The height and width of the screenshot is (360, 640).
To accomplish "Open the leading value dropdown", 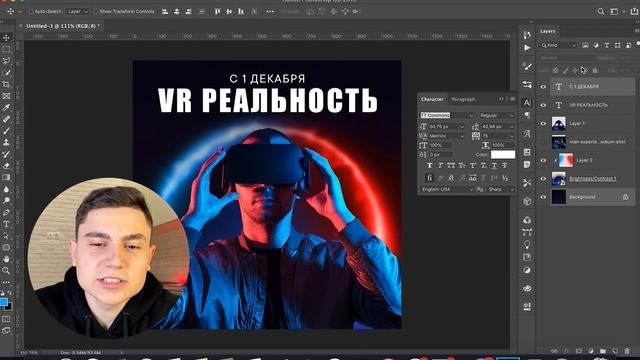I will pyautogui.click(x=512, y=127).
